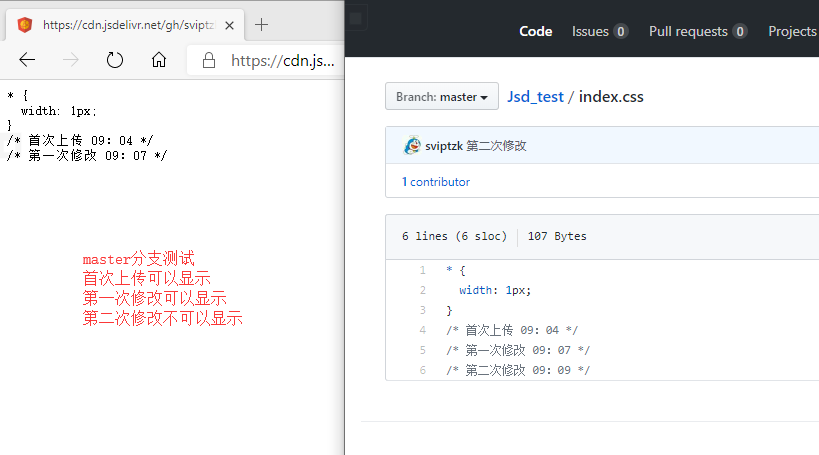Click the sviptzk username link

pos(443,146)
